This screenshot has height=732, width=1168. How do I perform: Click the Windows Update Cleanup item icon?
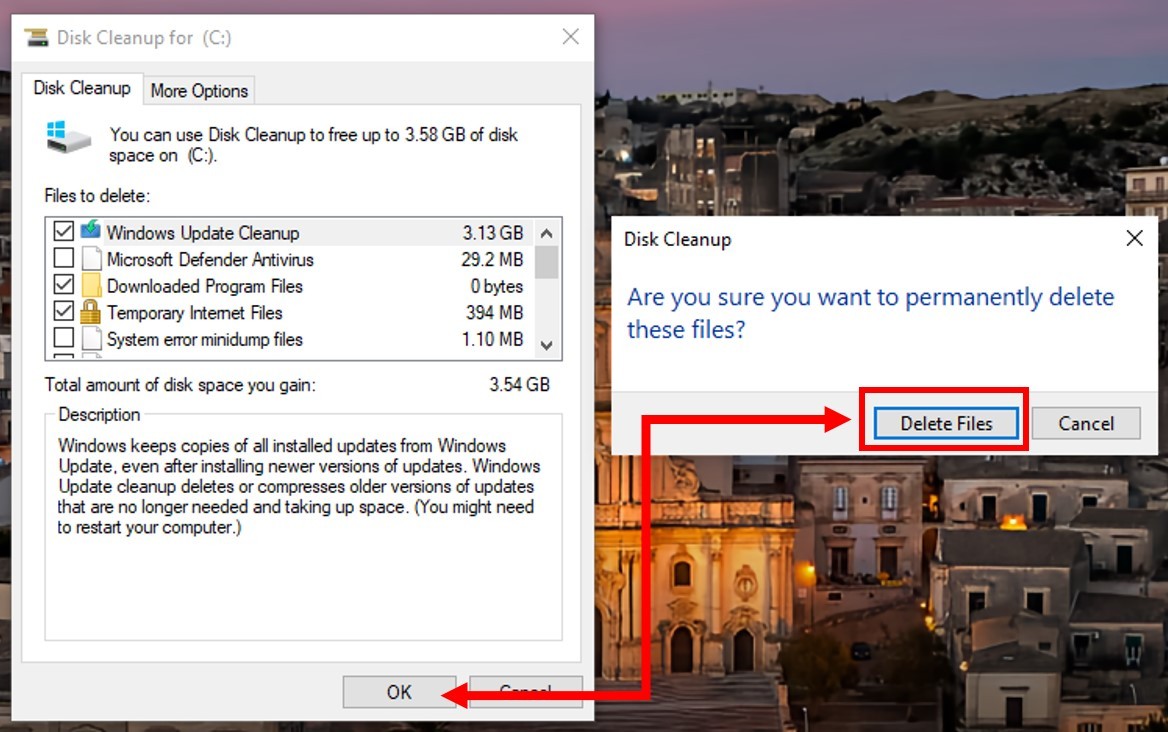coord(91,231)
